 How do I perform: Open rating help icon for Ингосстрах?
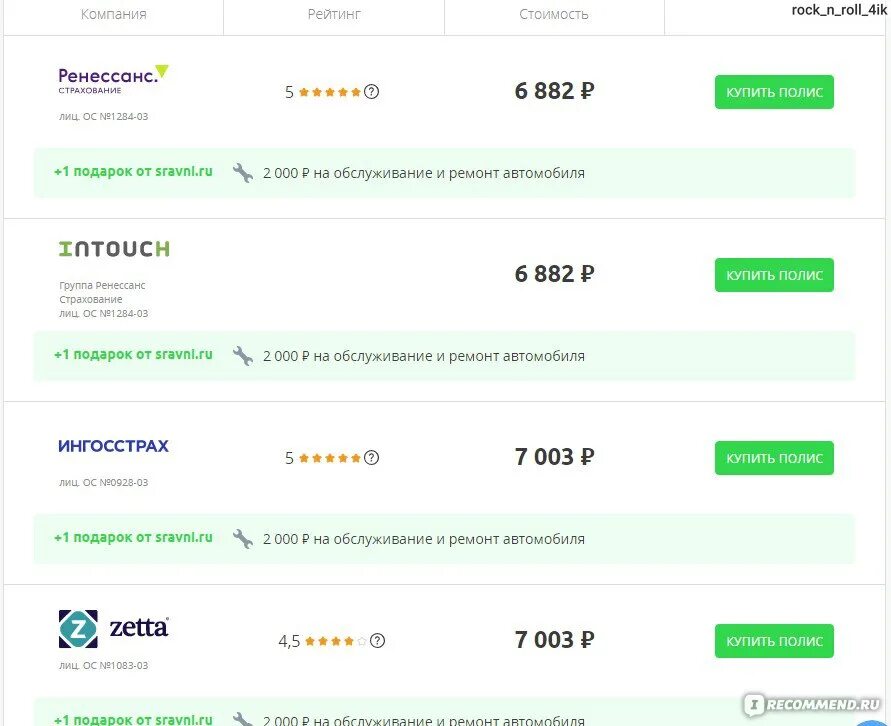click(x=371, y=457)
